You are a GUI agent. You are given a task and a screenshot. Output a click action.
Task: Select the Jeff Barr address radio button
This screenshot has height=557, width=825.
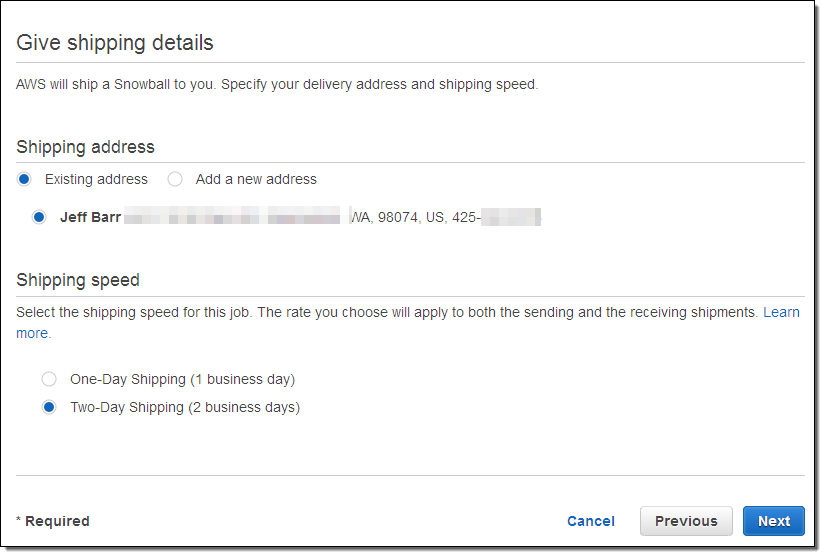click(x=39, y=217)
